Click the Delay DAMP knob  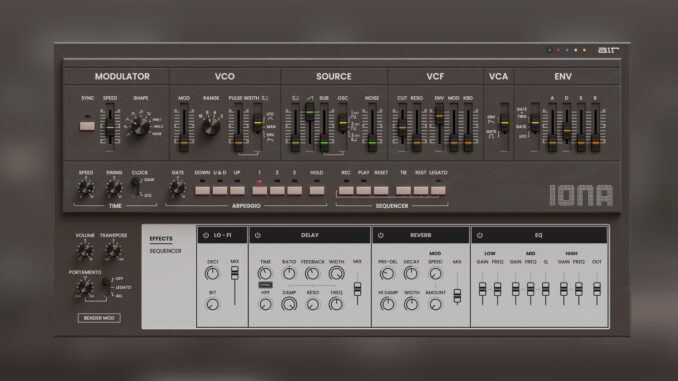point(289,304)
